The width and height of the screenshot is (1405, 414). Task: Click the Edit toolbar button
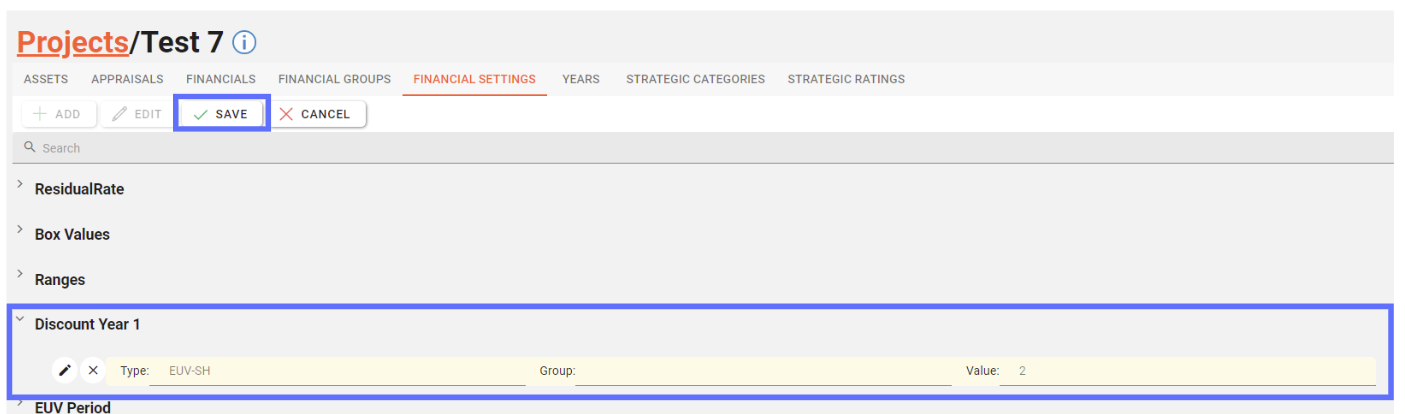click(138, 114)
